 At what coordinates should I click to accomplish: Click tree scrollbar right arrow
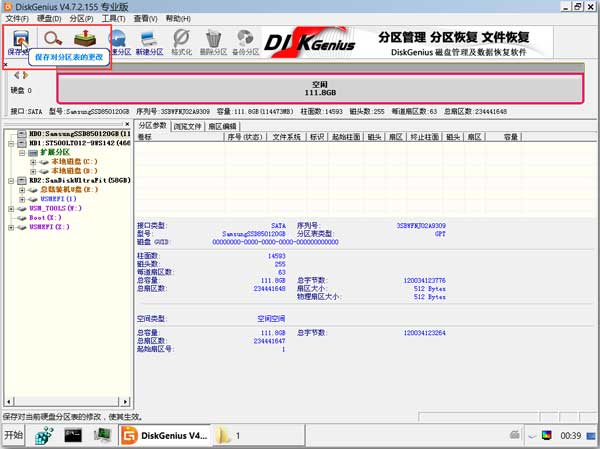pyautogui.click(x=125, y=402)
